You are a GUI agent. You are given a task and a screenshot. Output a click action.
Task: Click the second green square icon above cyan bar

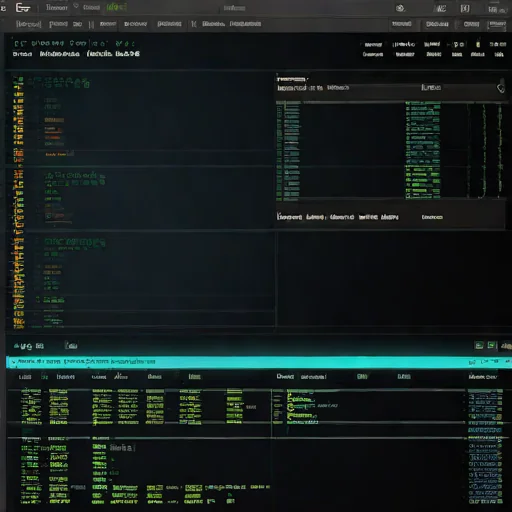[x=491, y=345]
